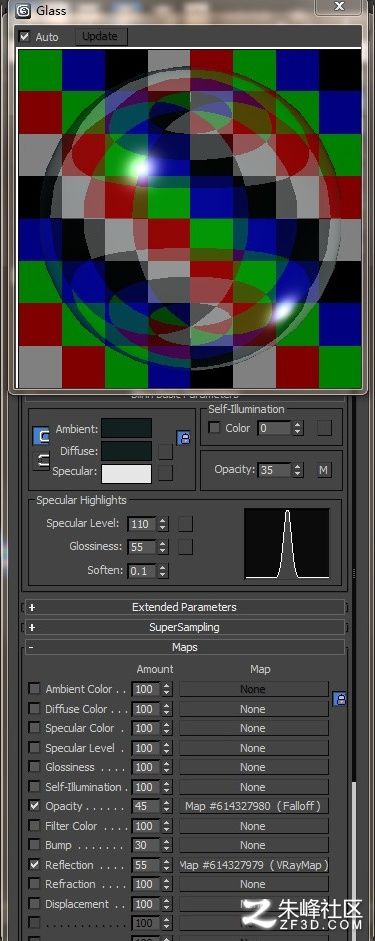Click the Ambient-Diffuse lock icon

[184, 438]
